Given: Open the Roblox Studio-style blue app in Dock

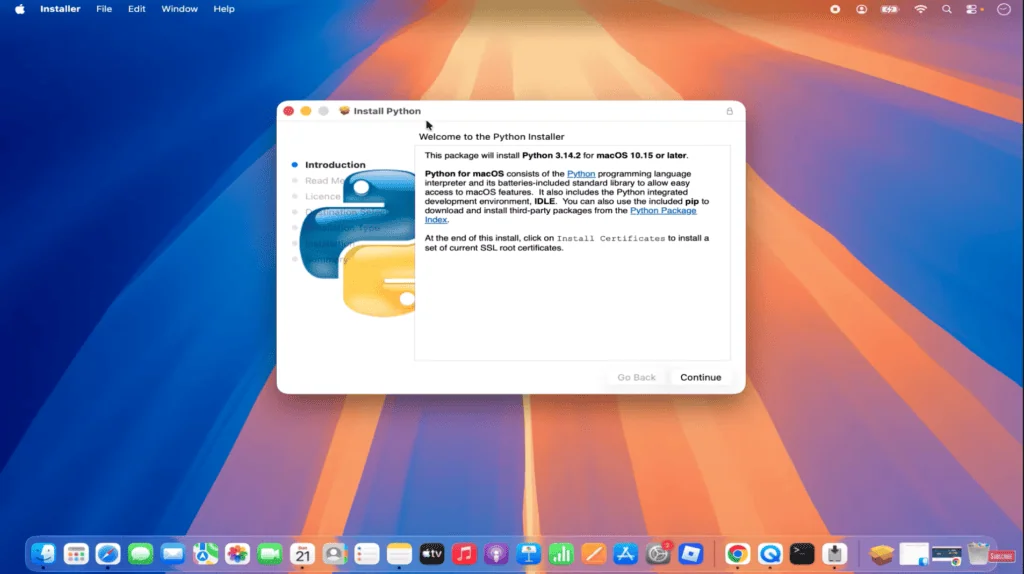Looking at the screenshot, I should tap(690, 554).
